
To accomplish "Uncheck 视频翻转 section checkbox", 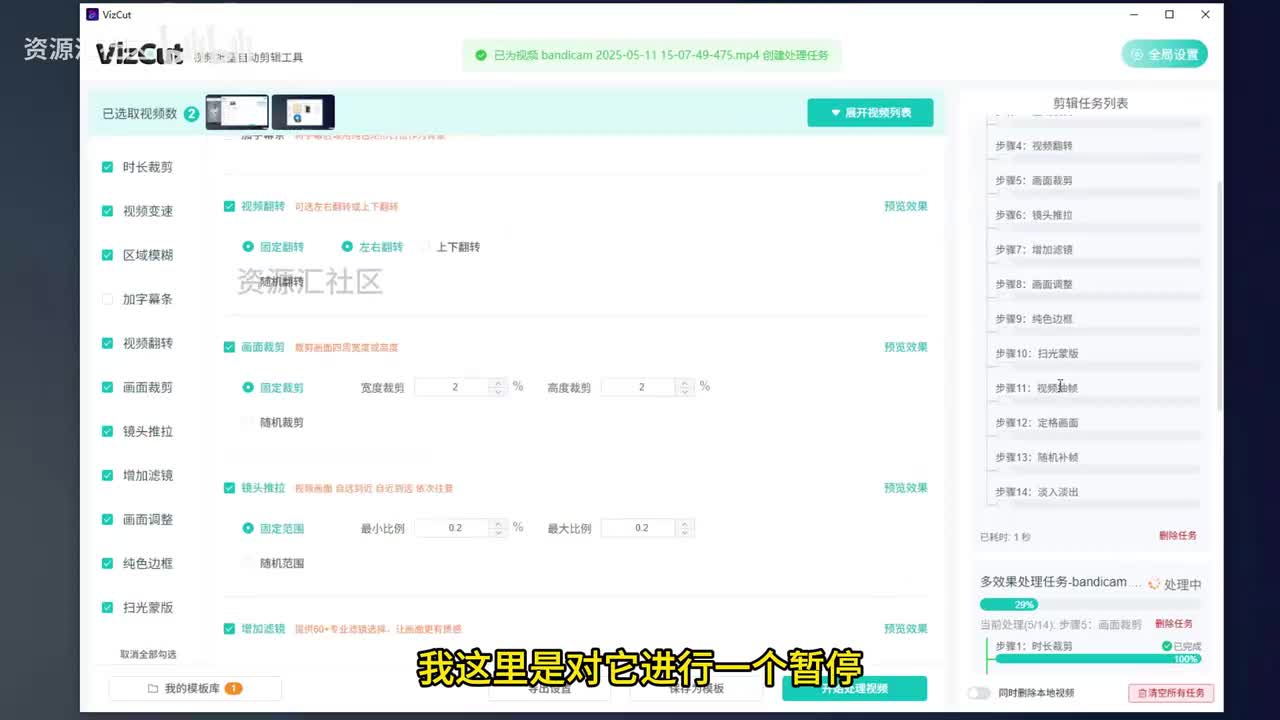I will (229, 206).
